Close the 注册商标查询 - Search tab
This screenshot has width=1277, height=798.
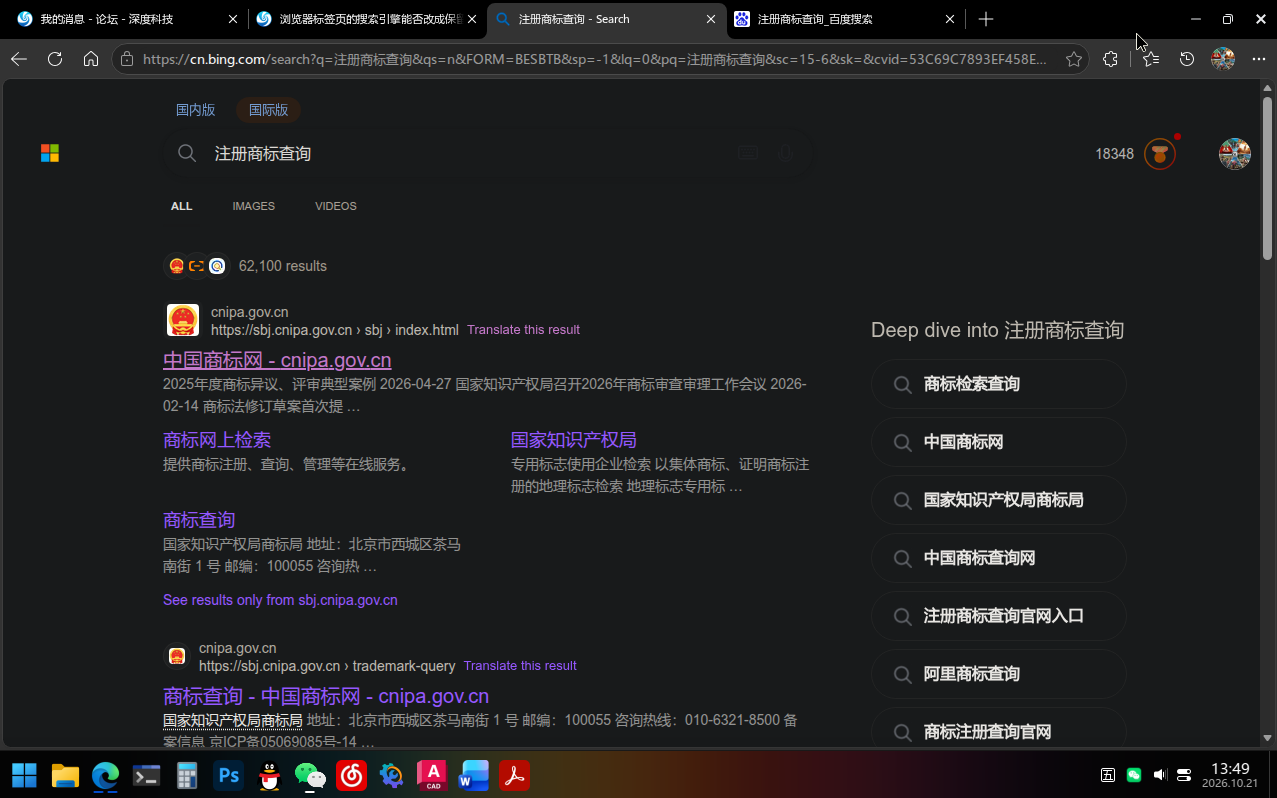711,19
